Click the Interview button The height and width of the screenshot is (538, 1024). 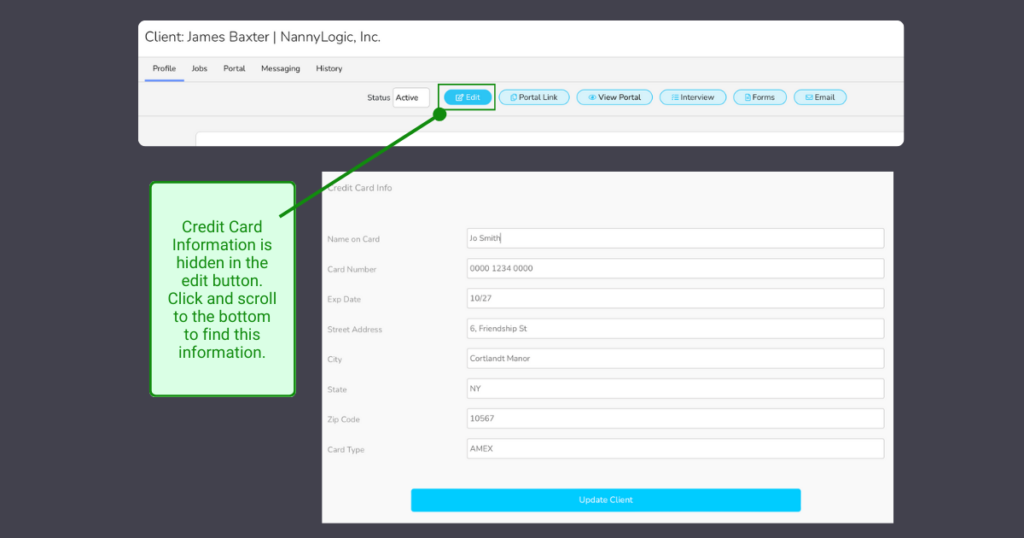click(x=693, y=97)
